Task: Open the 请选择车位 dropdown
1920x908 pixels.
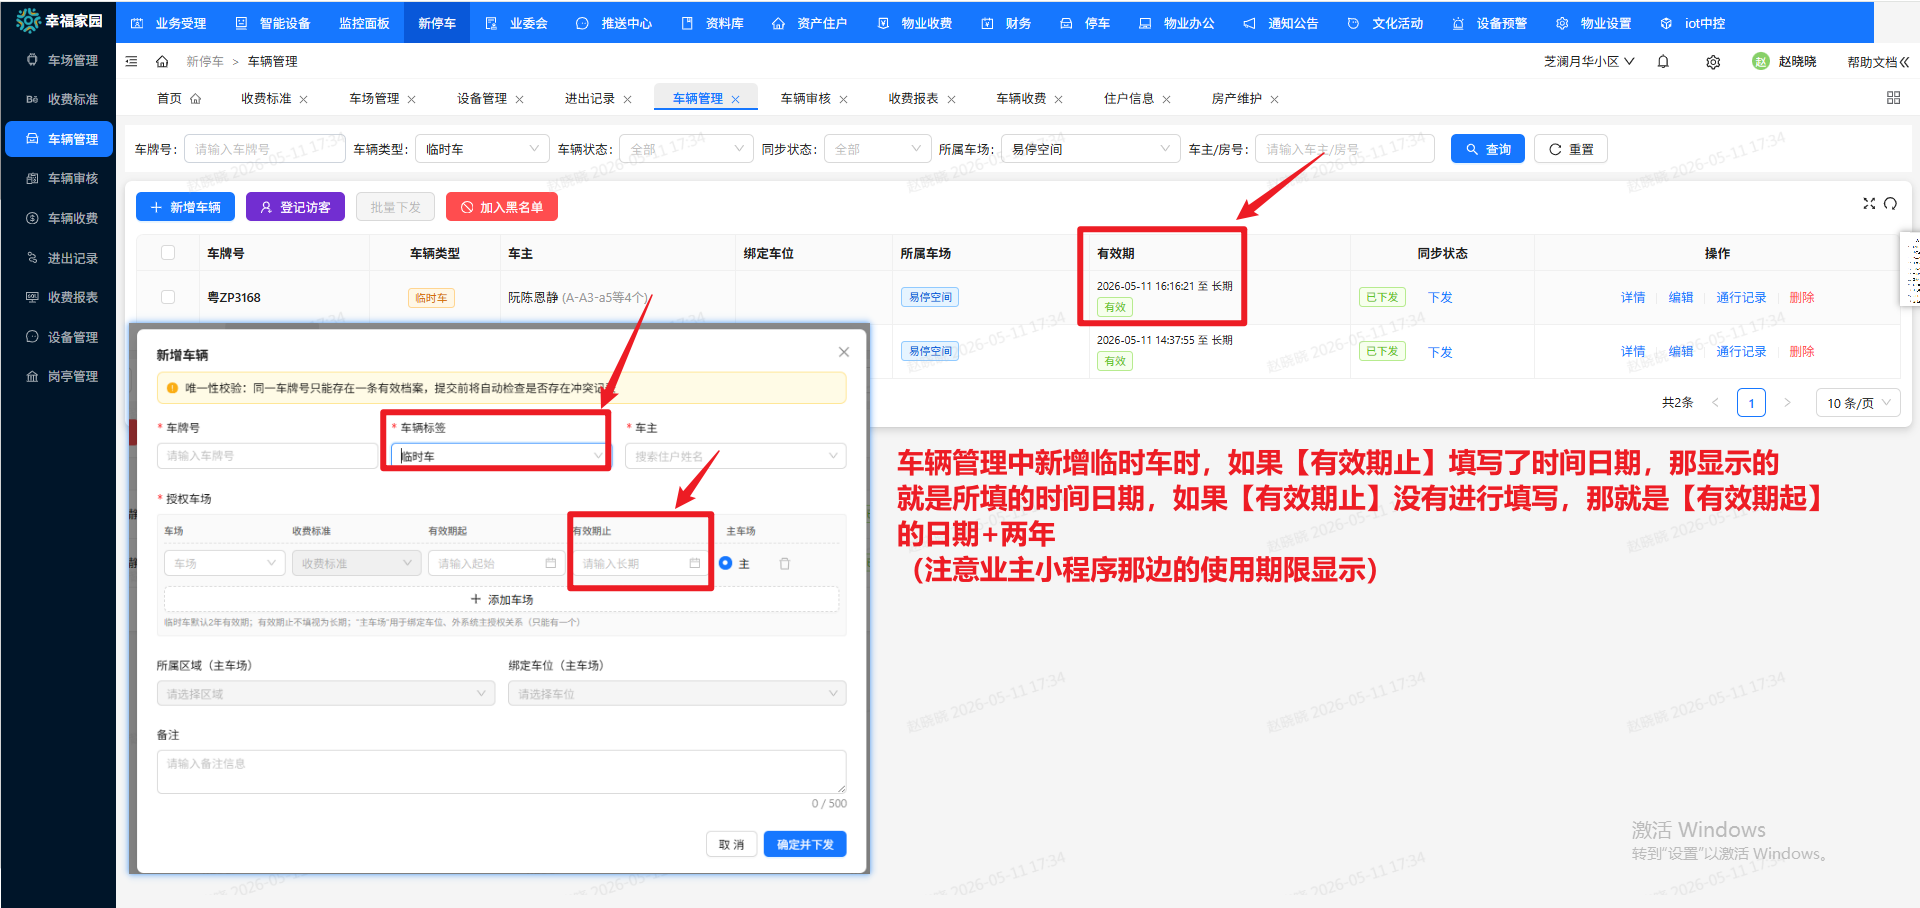Action: 677,693
